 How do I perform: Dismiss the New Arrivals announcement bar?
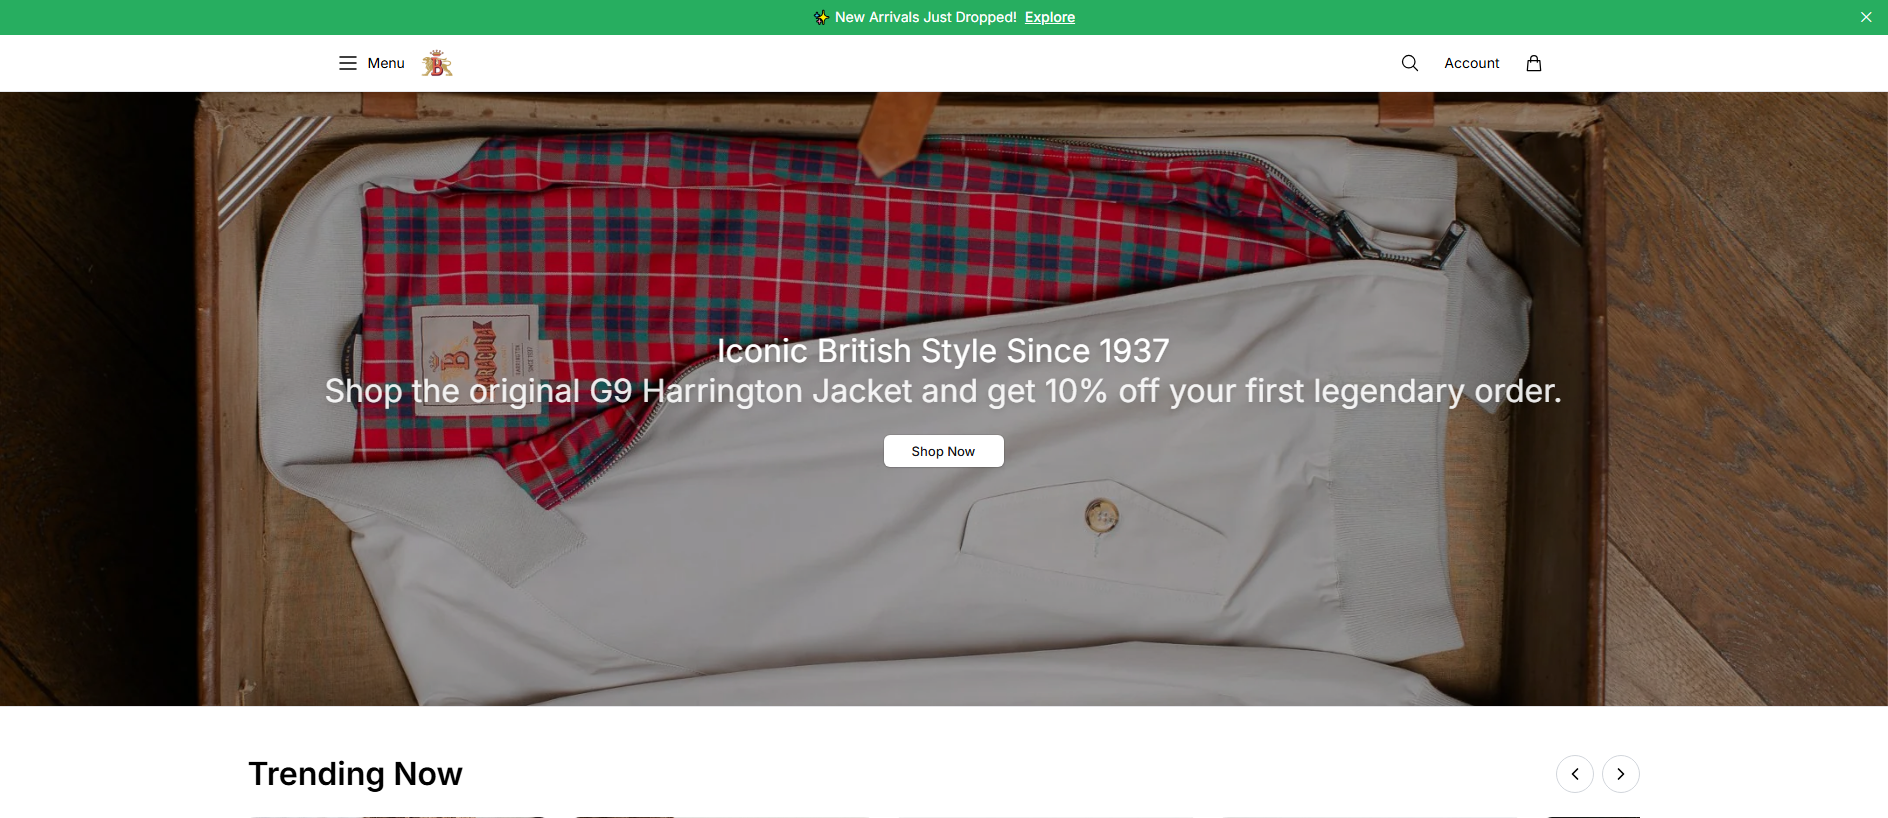click(x=1866, y=17)
